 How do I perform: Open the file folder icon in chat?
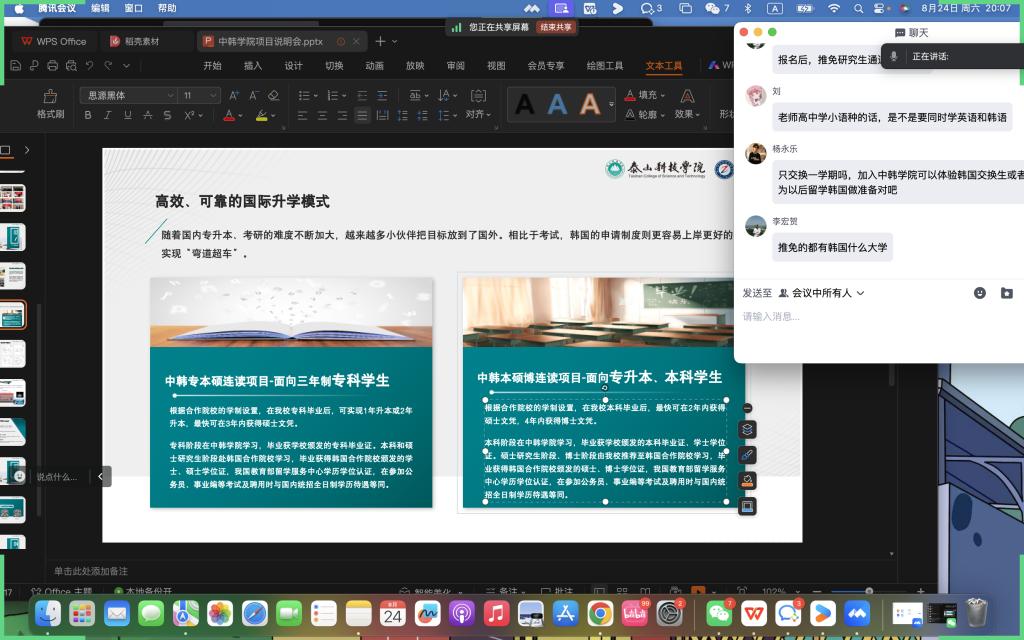pyautogui.click(x=1006, y=293)
